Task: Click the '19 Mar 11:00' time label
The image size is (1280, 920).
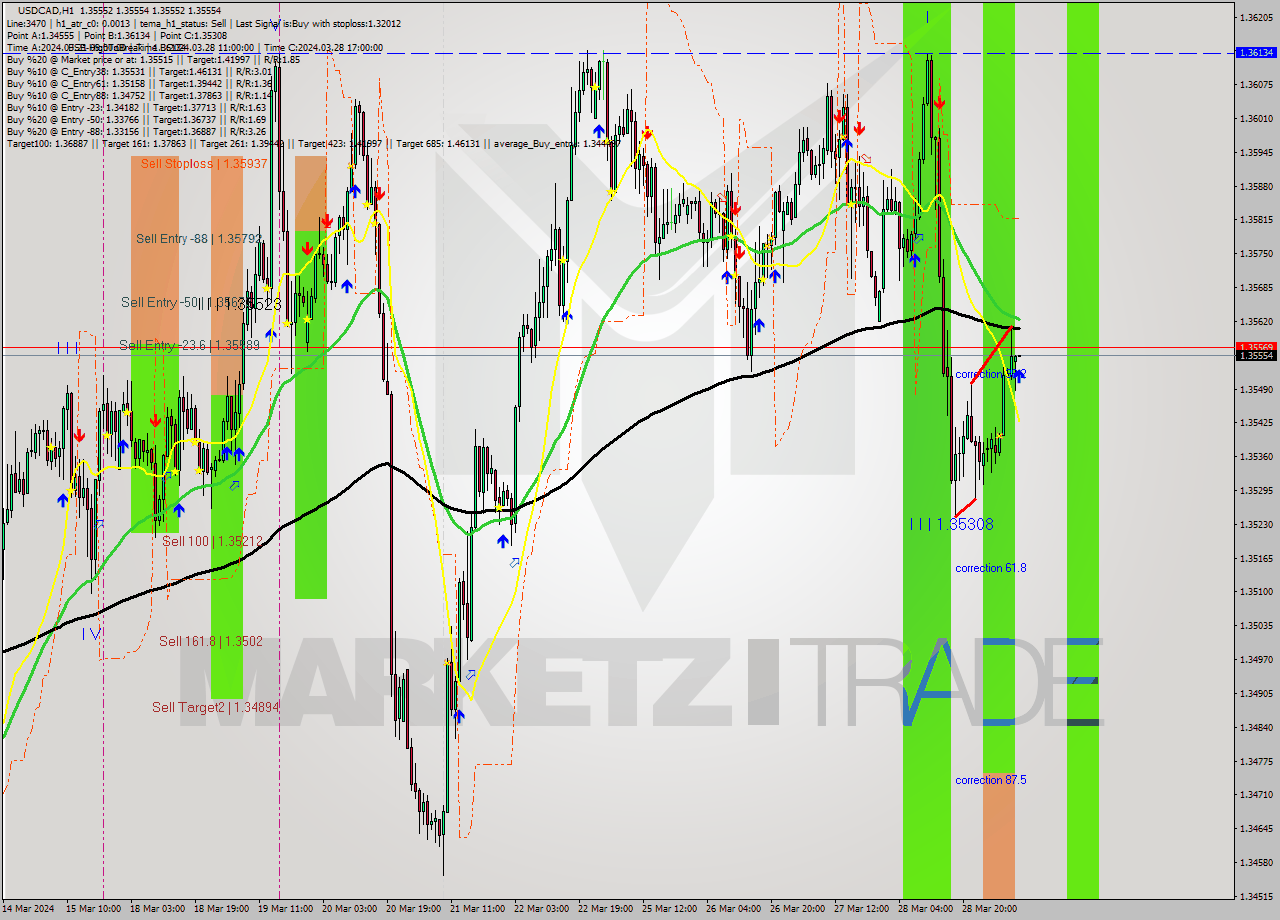Action: (x=285, y=909)
